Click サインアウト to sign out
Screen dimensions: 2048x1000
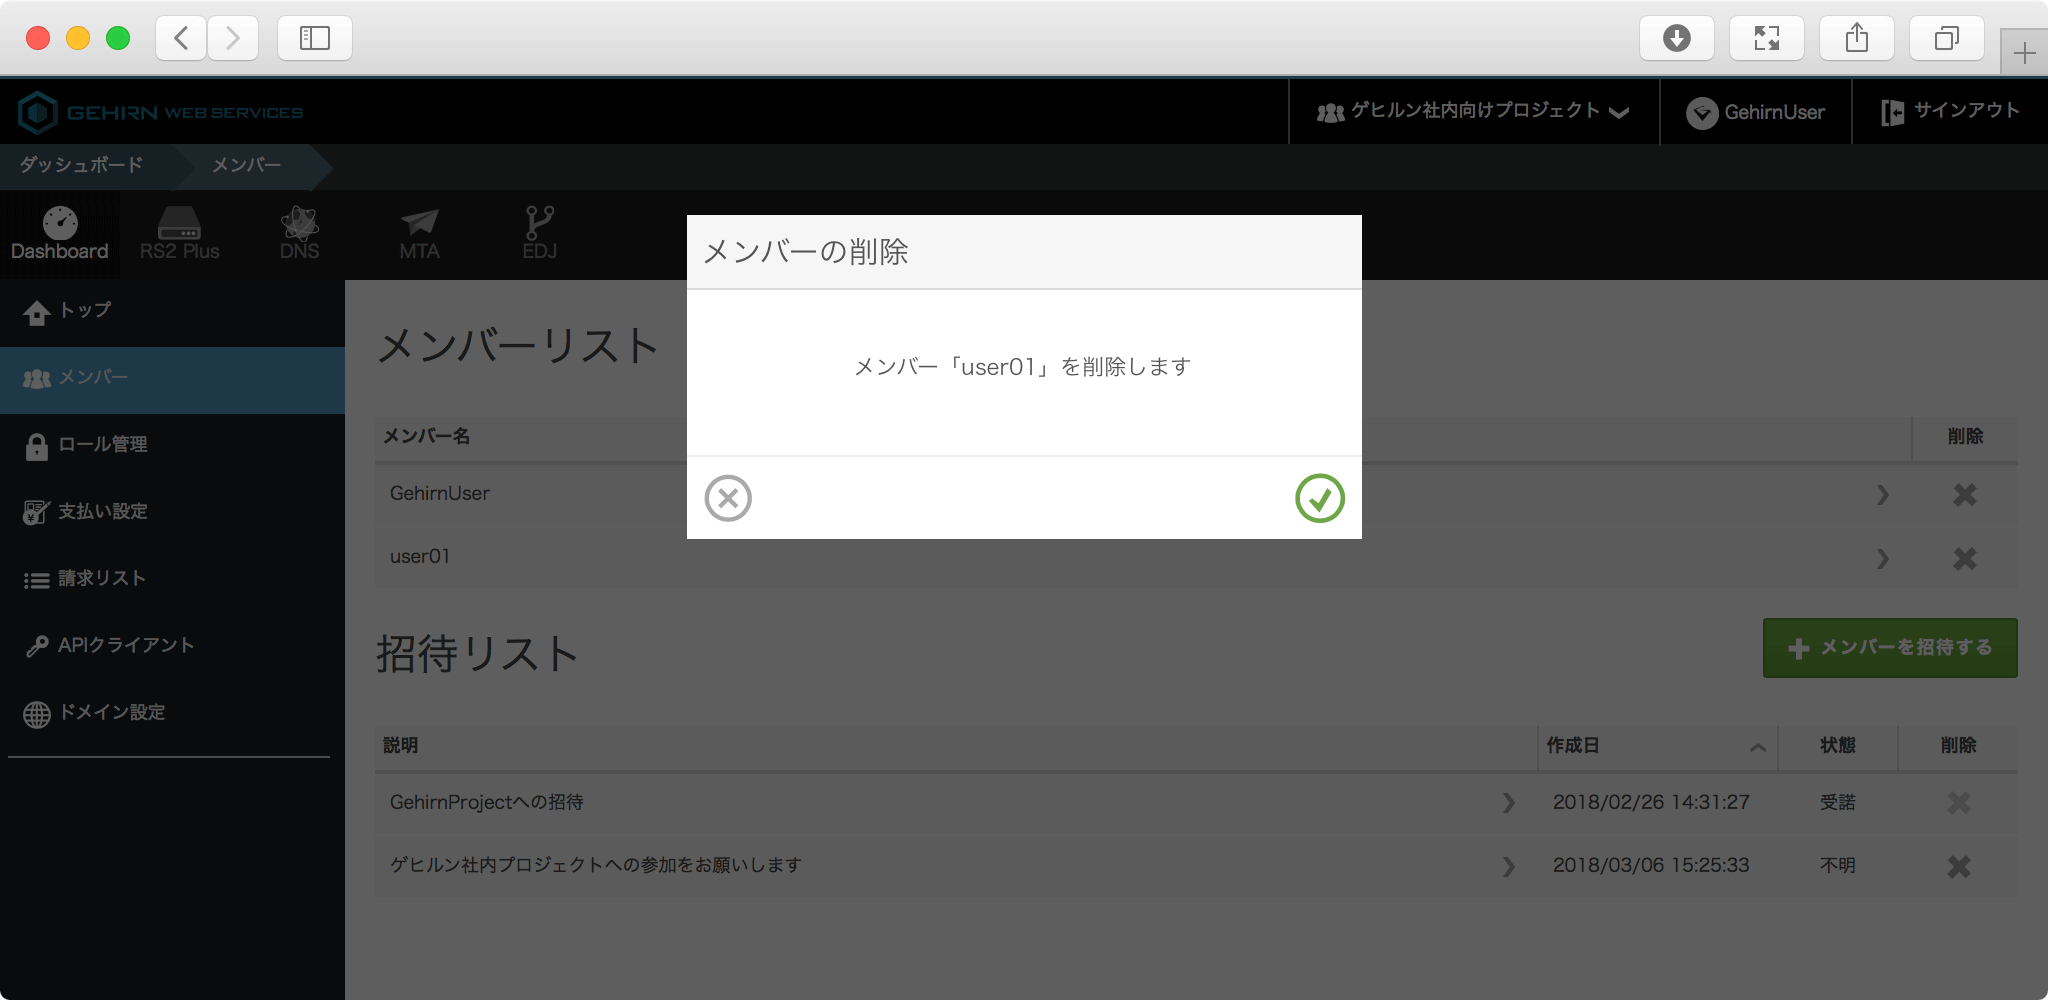click(1950, 112)
